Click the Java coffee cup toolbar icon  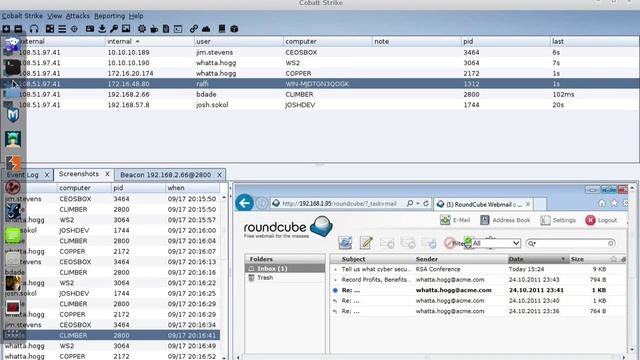154,29
